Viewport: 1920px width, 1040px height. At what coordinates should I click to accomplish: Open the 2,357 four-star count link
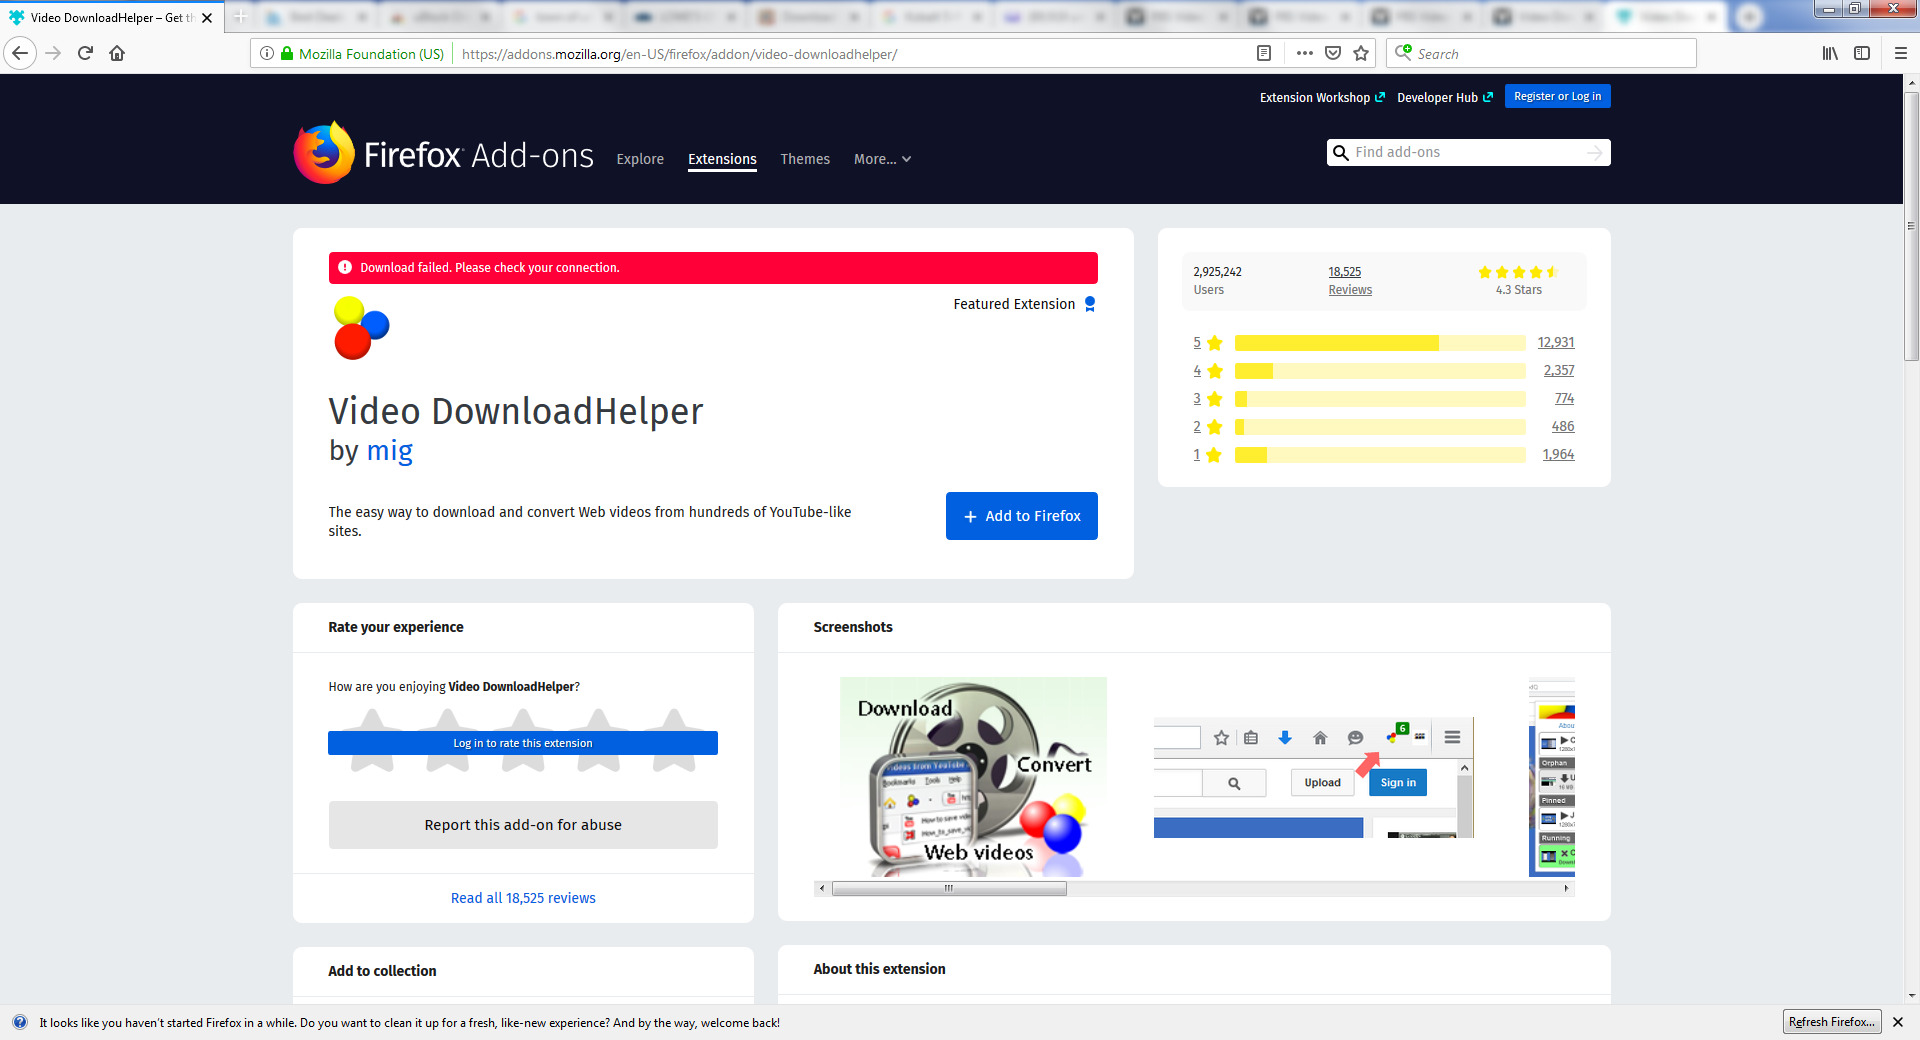(1559, 371)
